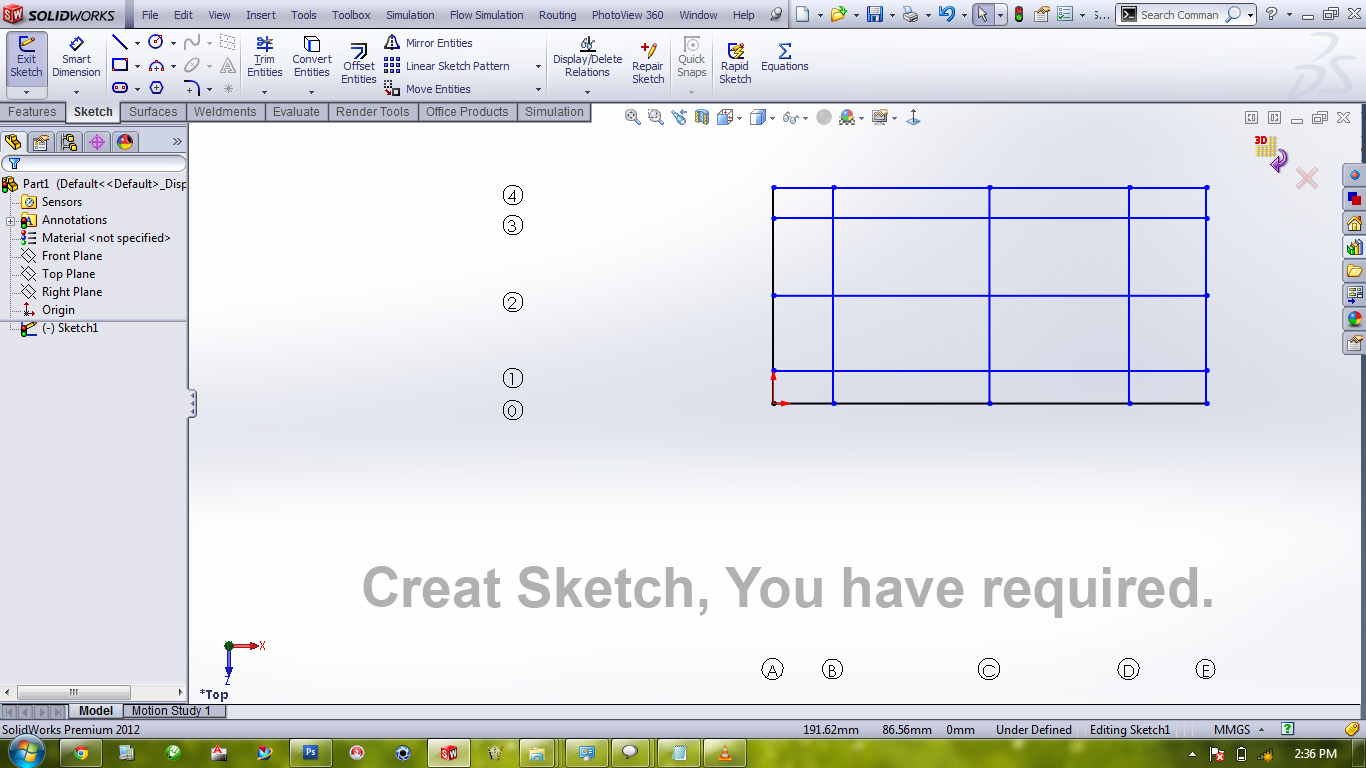
Task: Click the Linear Sketch Pattern button
Action: [459, 66]
